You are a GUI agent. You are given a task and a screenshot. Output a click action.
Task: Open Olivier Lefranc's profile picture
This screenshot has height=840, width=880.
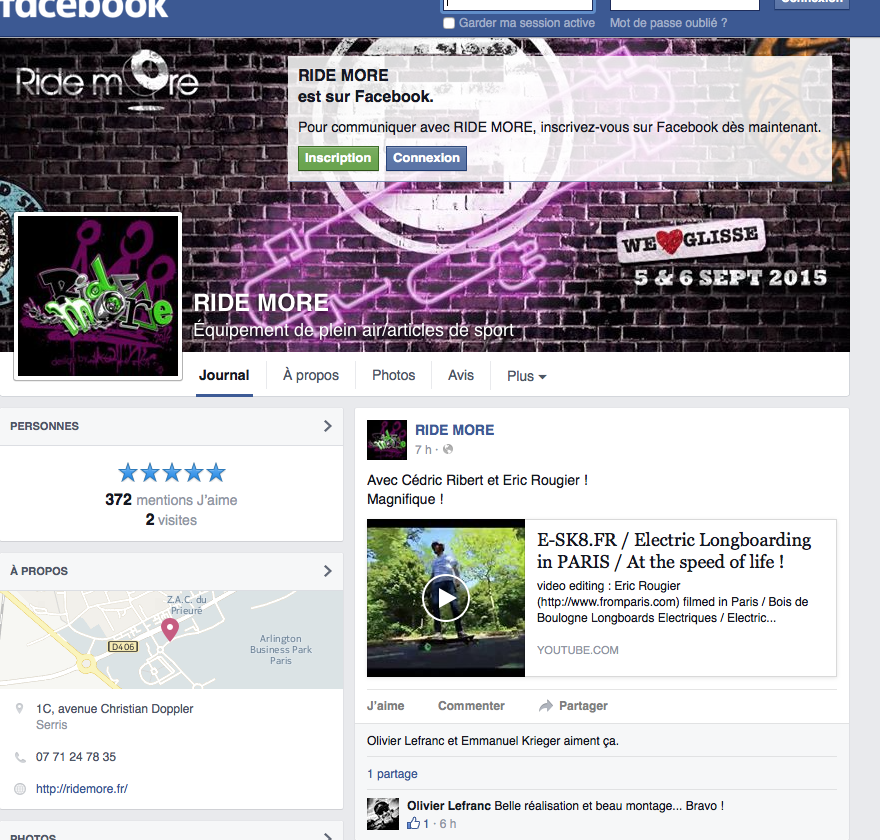383,814
